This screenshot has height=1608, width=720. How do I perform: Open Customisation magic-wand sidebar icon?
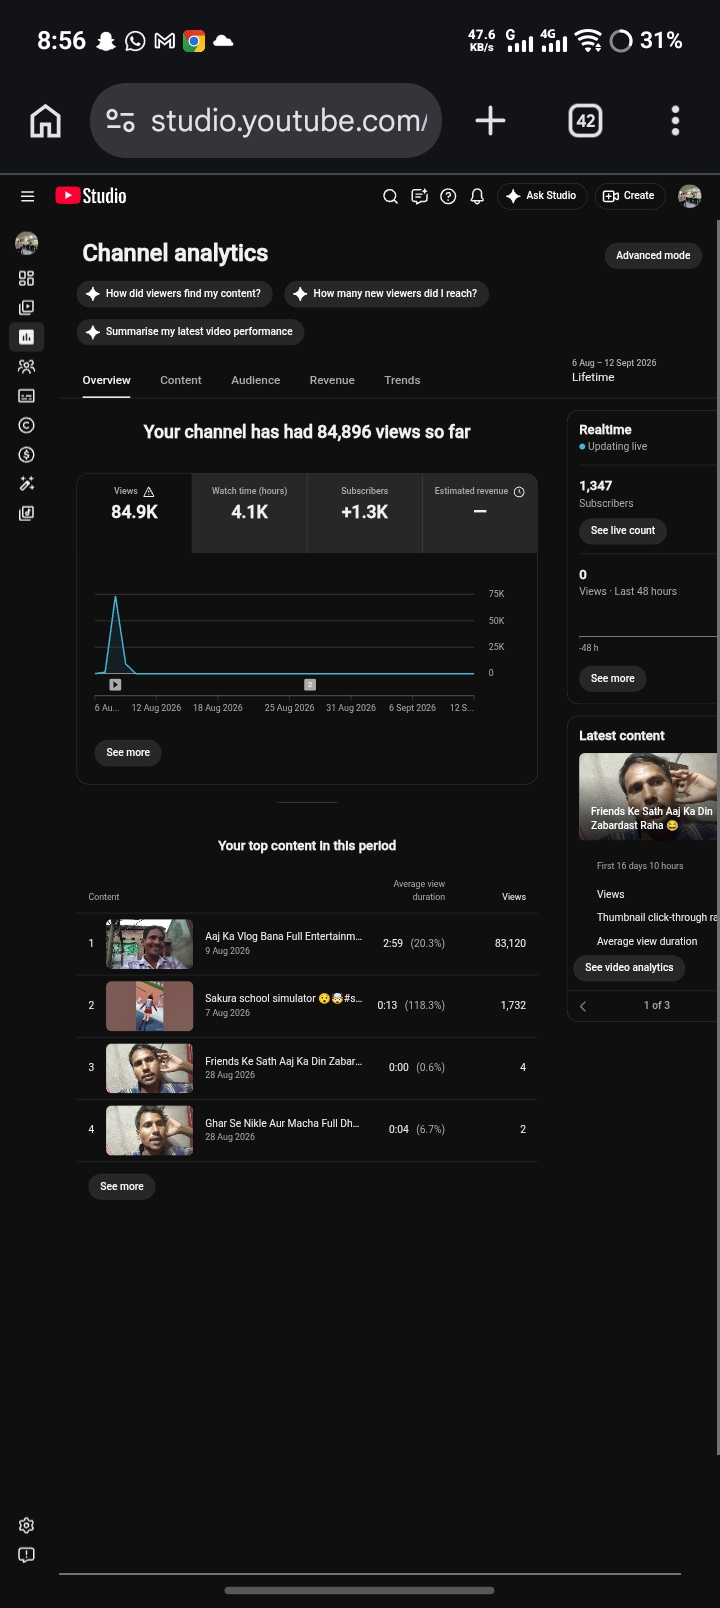(27, 484)
